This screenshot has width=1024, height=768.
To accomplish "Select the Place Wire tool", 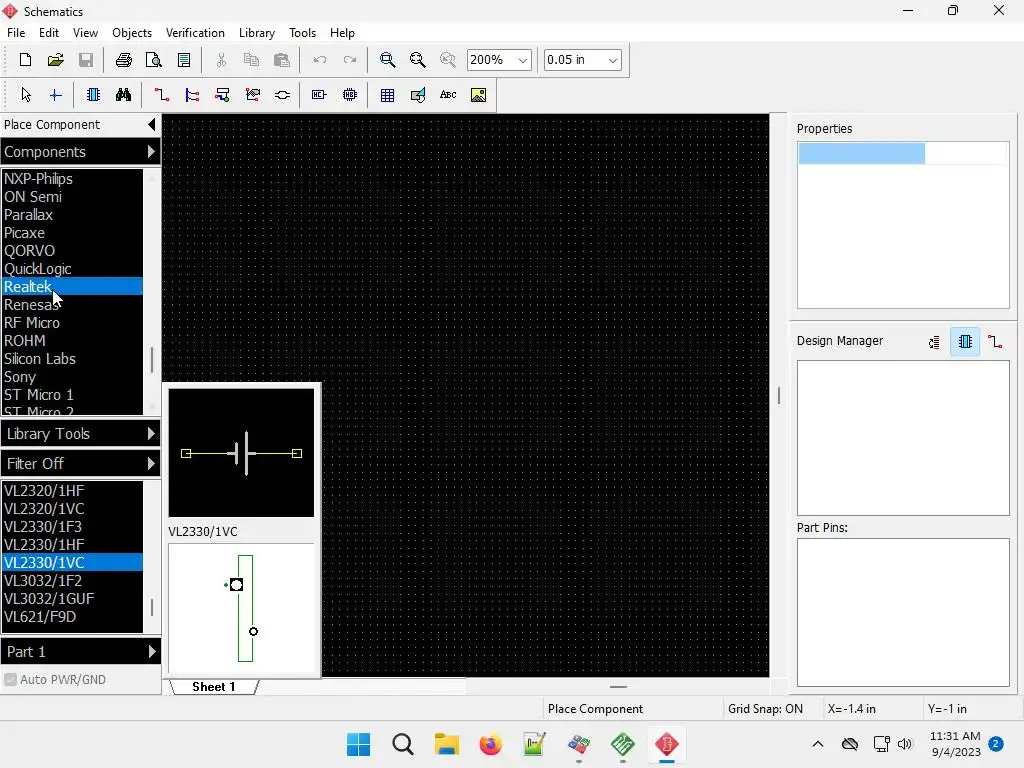I will (x=161, y=95).
